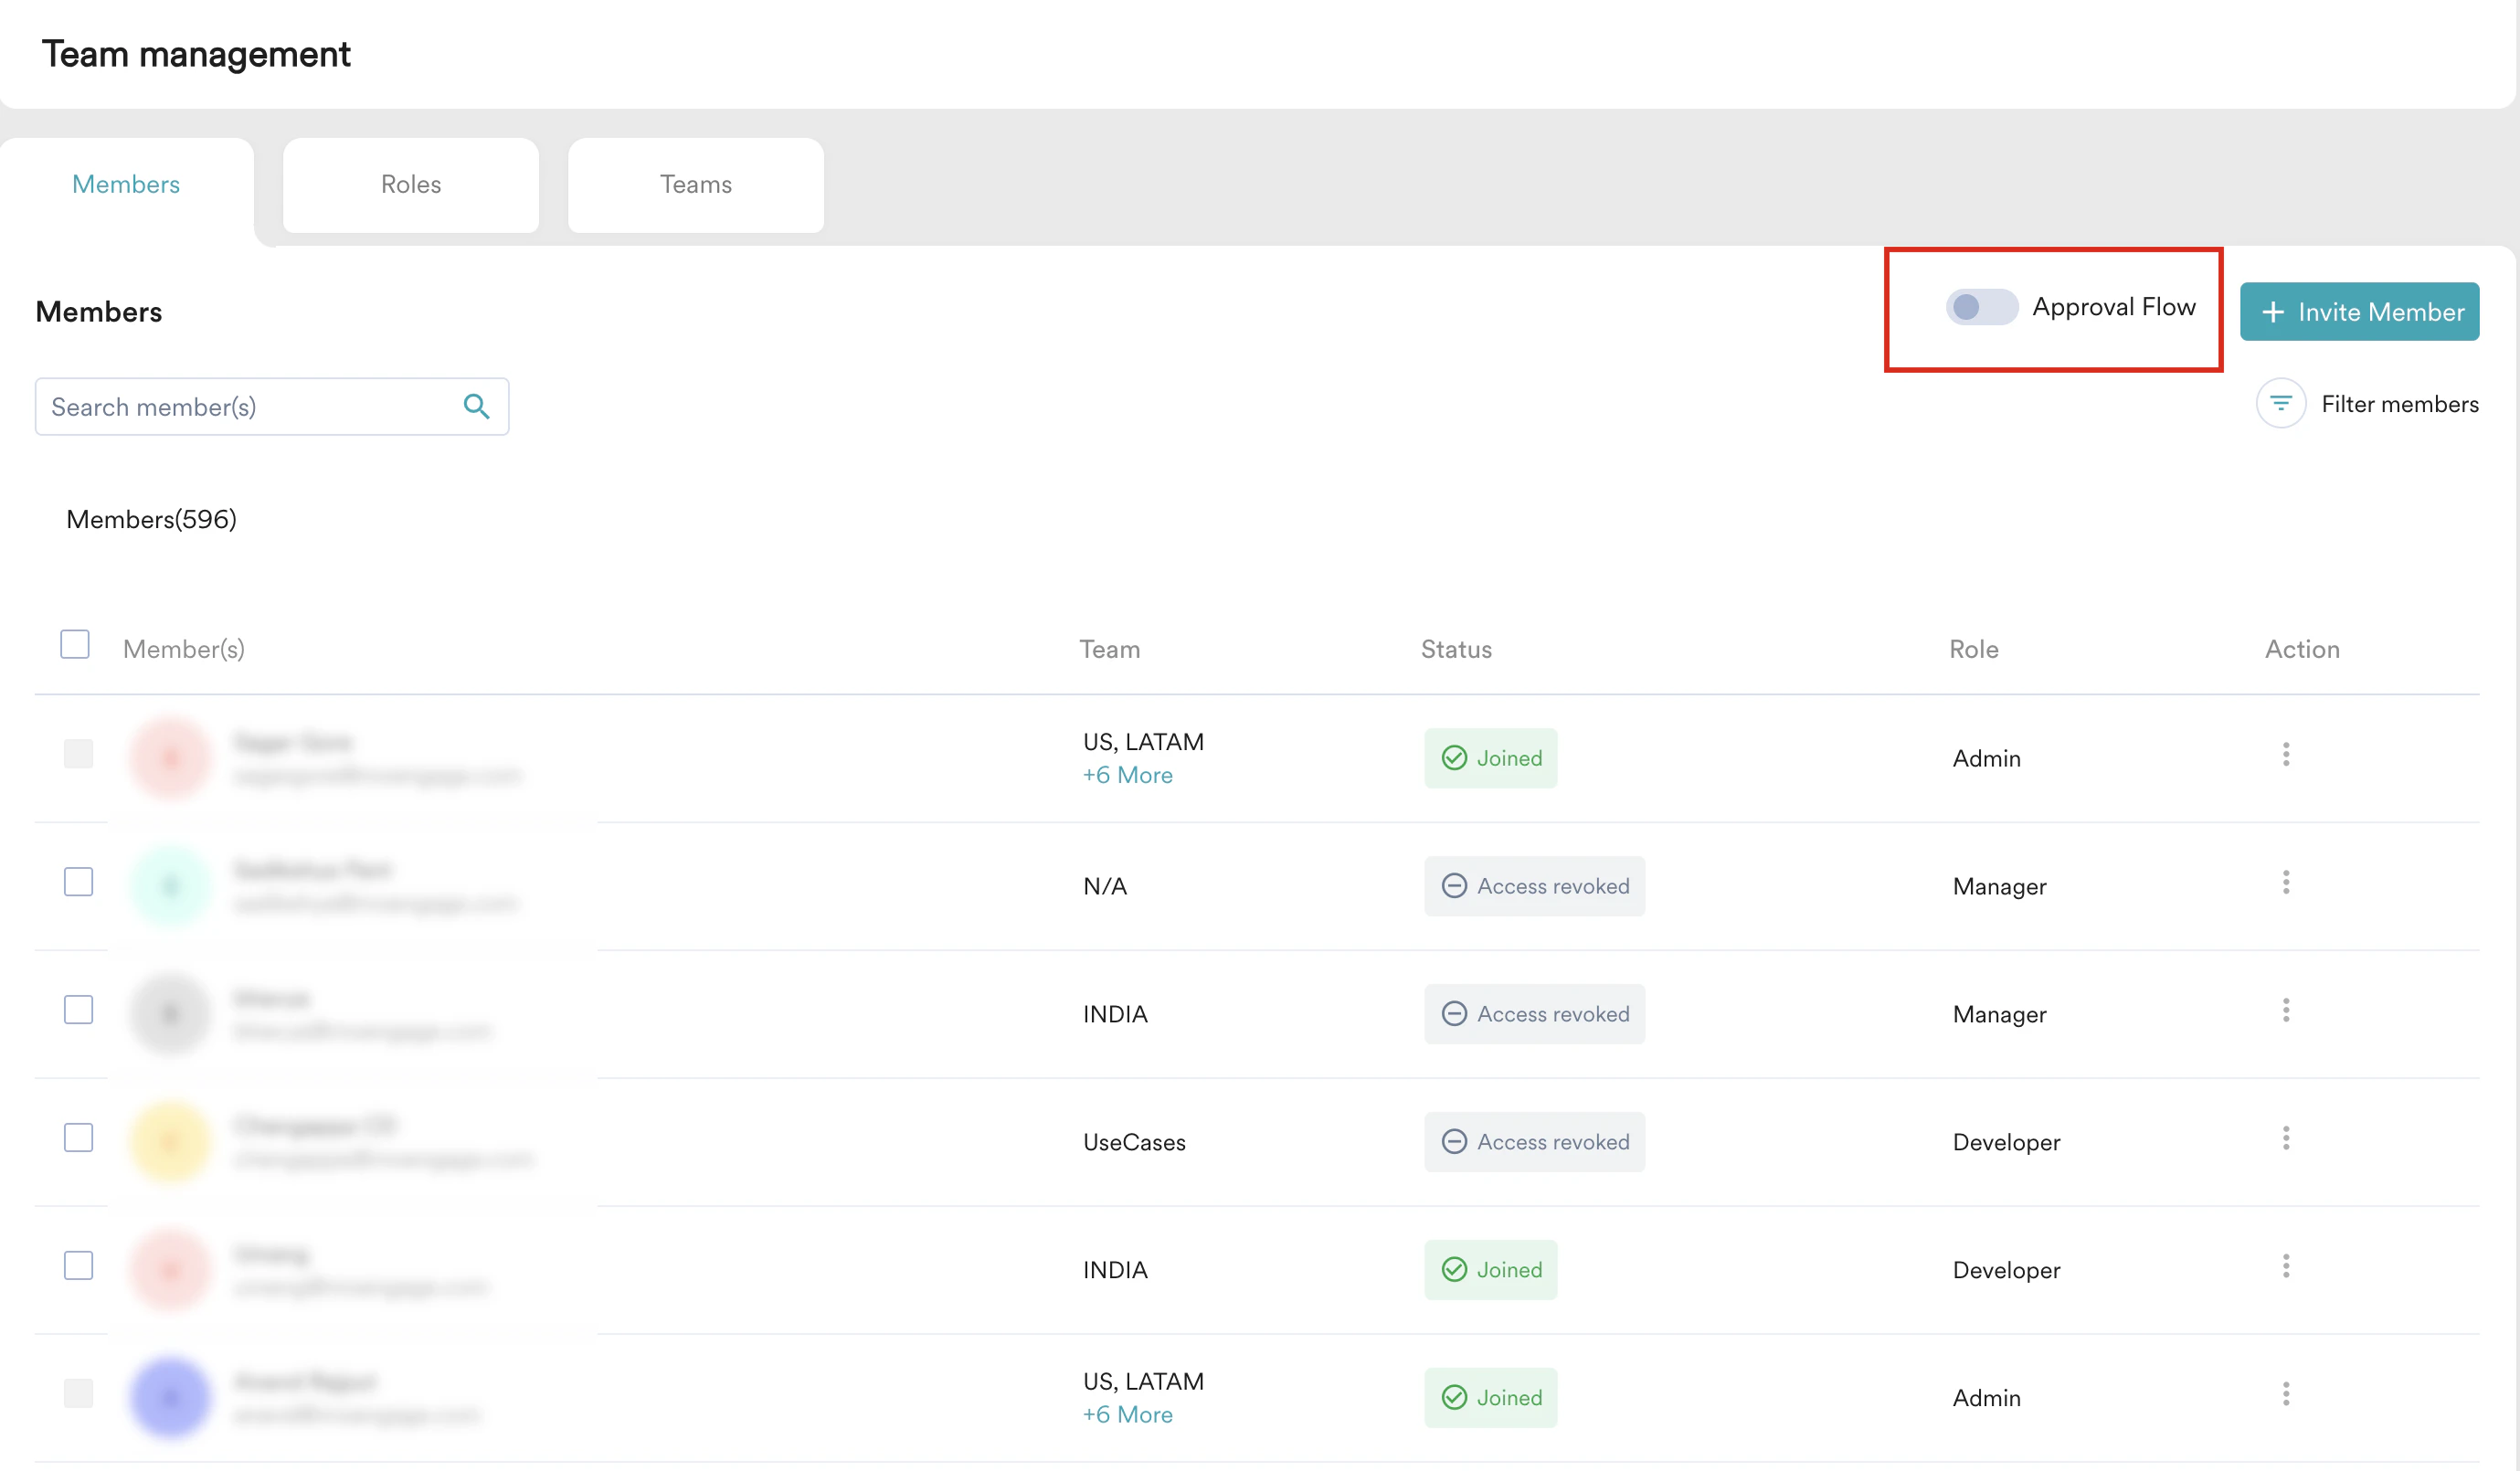Open the Teams tab
The width and height of the screenshot is (2520, 1471).
(695, 184)
